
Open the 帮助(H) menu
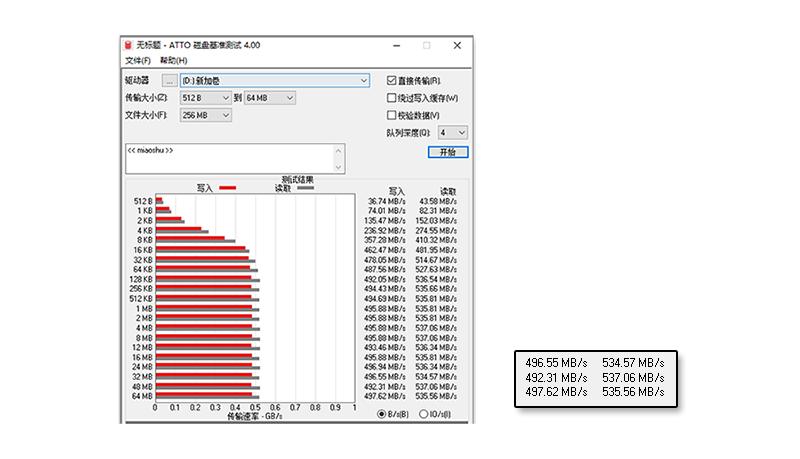click(173, 60)
